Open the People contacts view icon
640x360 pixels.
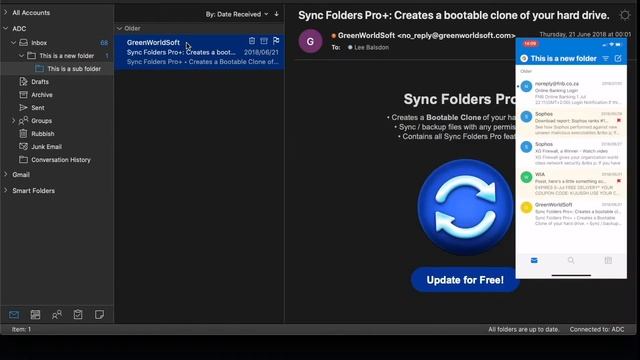point(57,315)
